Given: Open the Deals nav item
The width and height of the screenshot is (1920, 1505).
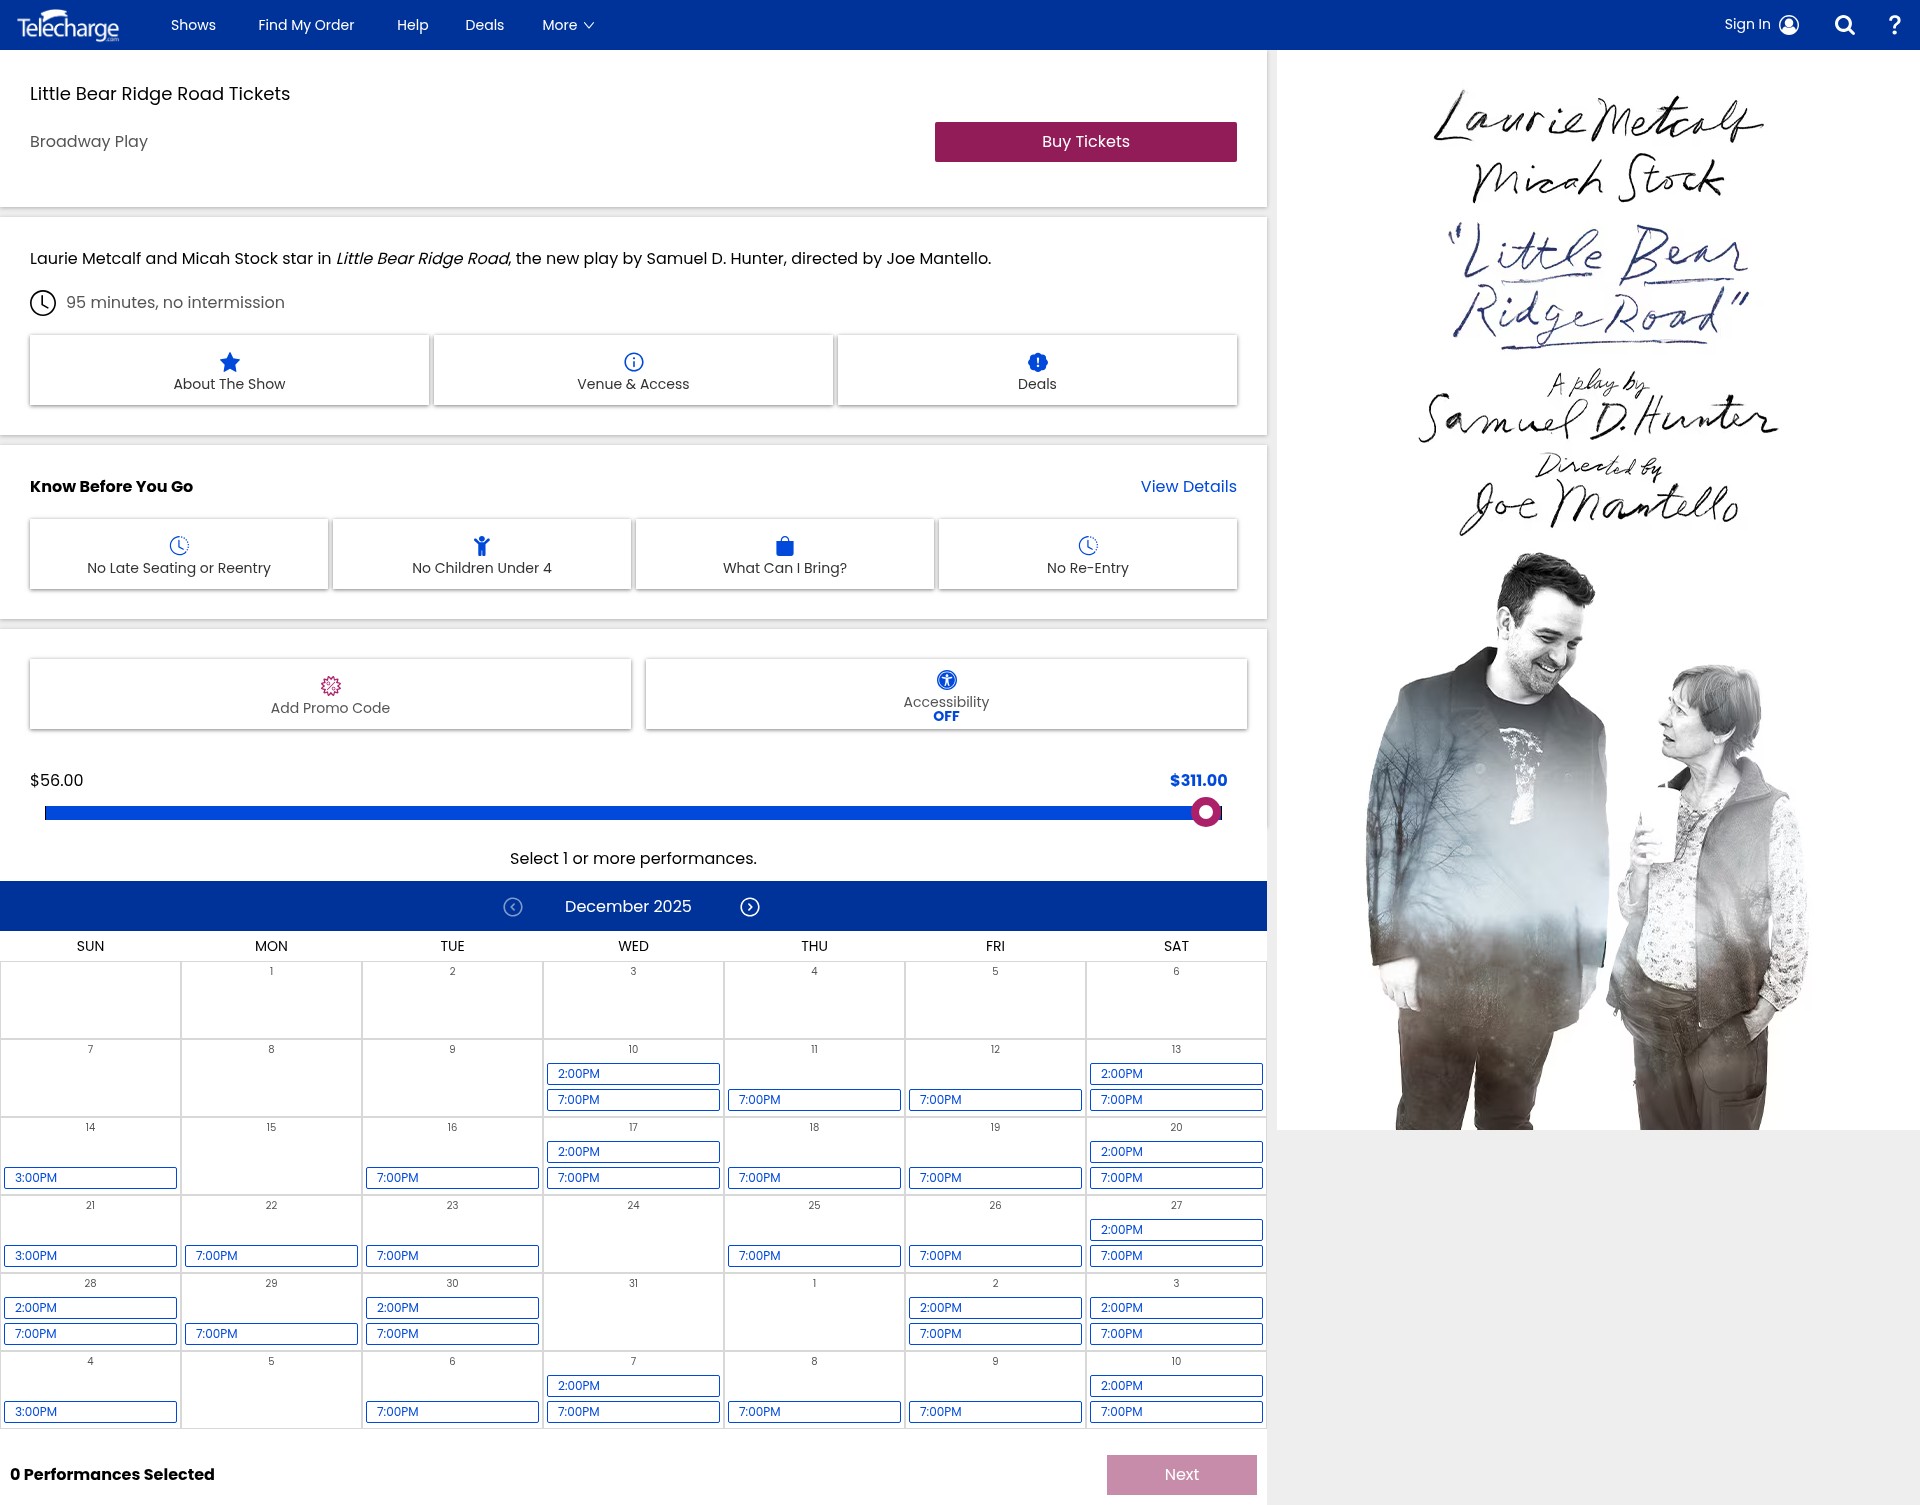Looking at the screenshot, I should coord(484,25).
